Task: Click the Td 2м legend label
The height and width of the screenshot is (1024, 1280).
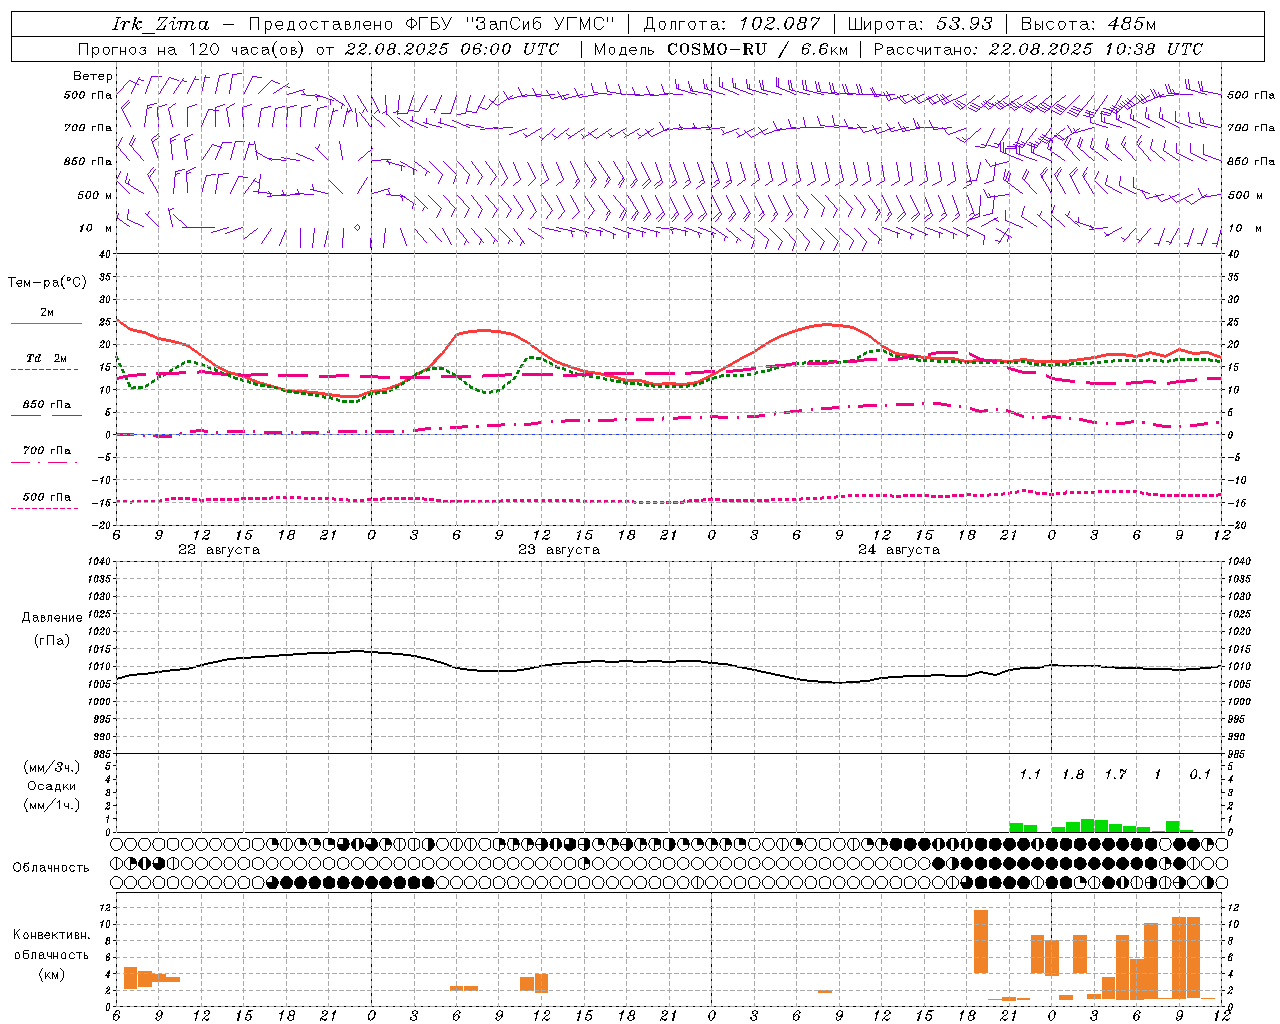Action: pos(47,358)
